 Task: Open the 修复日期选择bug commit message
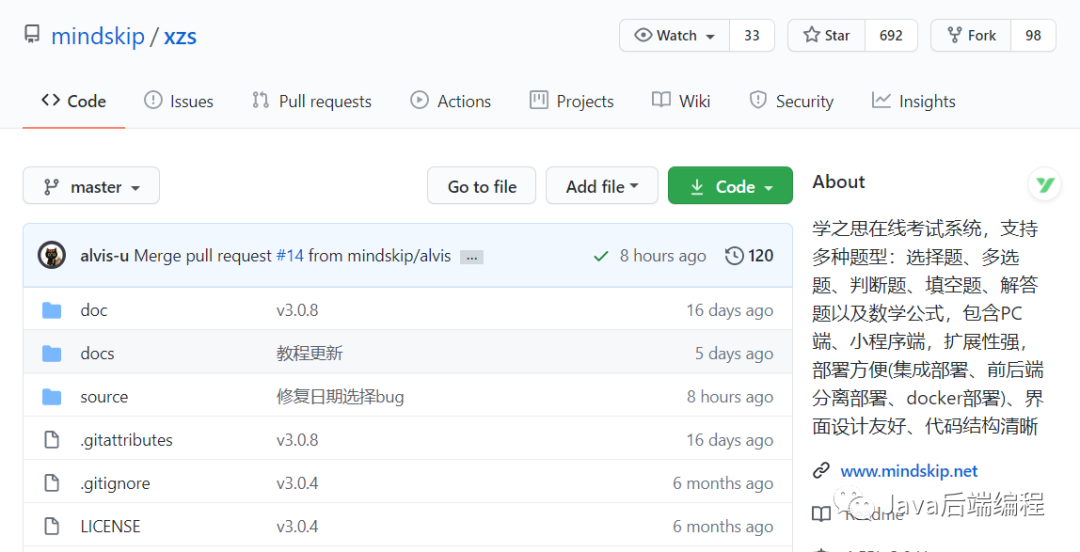340,397
